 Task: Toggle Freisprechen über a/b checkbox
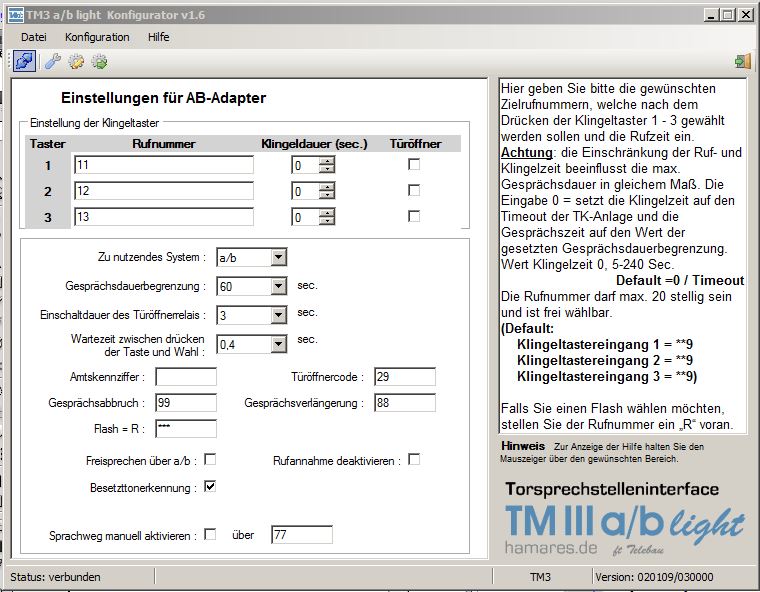coord(210,459)
